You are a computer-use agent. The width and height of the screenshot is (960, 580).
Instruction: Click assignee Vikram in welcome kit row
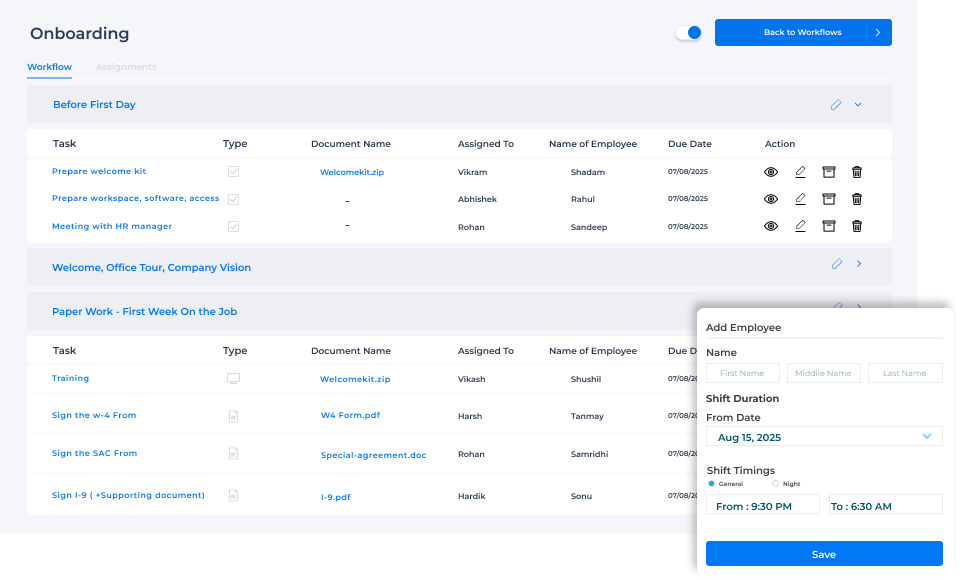coord(473,172)
